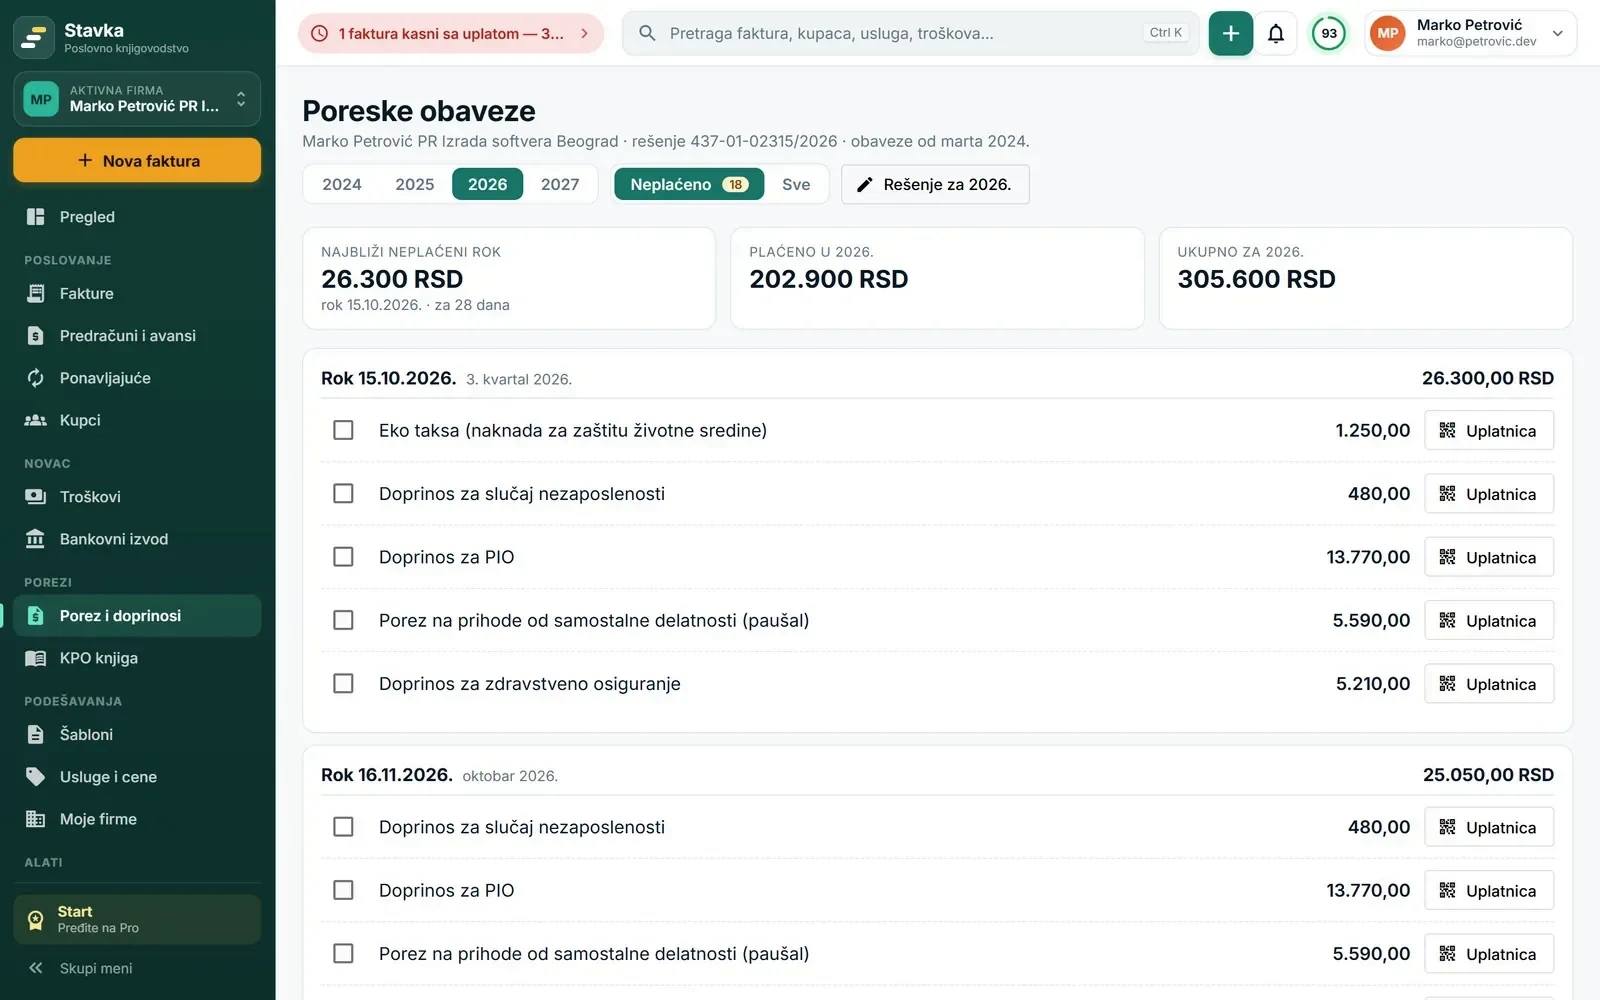The image size is (1600, 1000).
Task: Open Start plan upgrade to Pro
Action: (137, 919)
